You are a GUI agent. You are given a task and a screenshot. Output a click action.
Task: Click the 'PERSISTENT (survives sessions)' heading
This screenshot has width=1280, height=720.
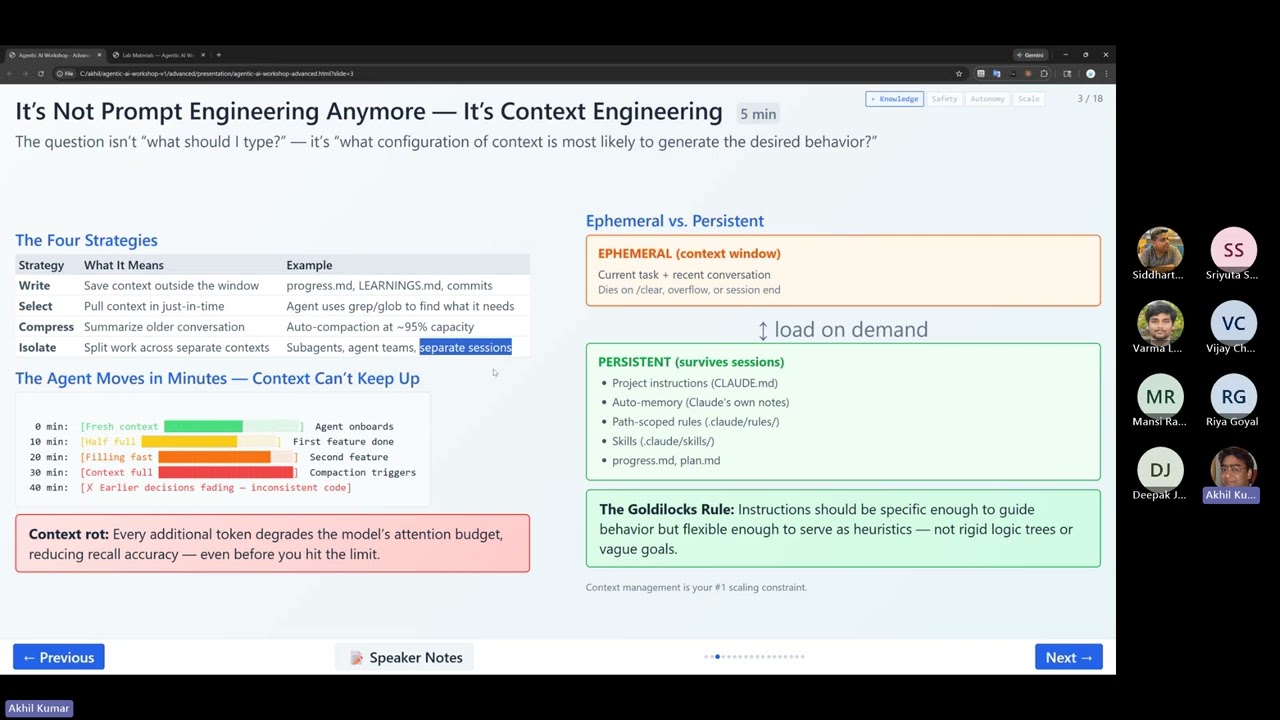tap(691, 362)
